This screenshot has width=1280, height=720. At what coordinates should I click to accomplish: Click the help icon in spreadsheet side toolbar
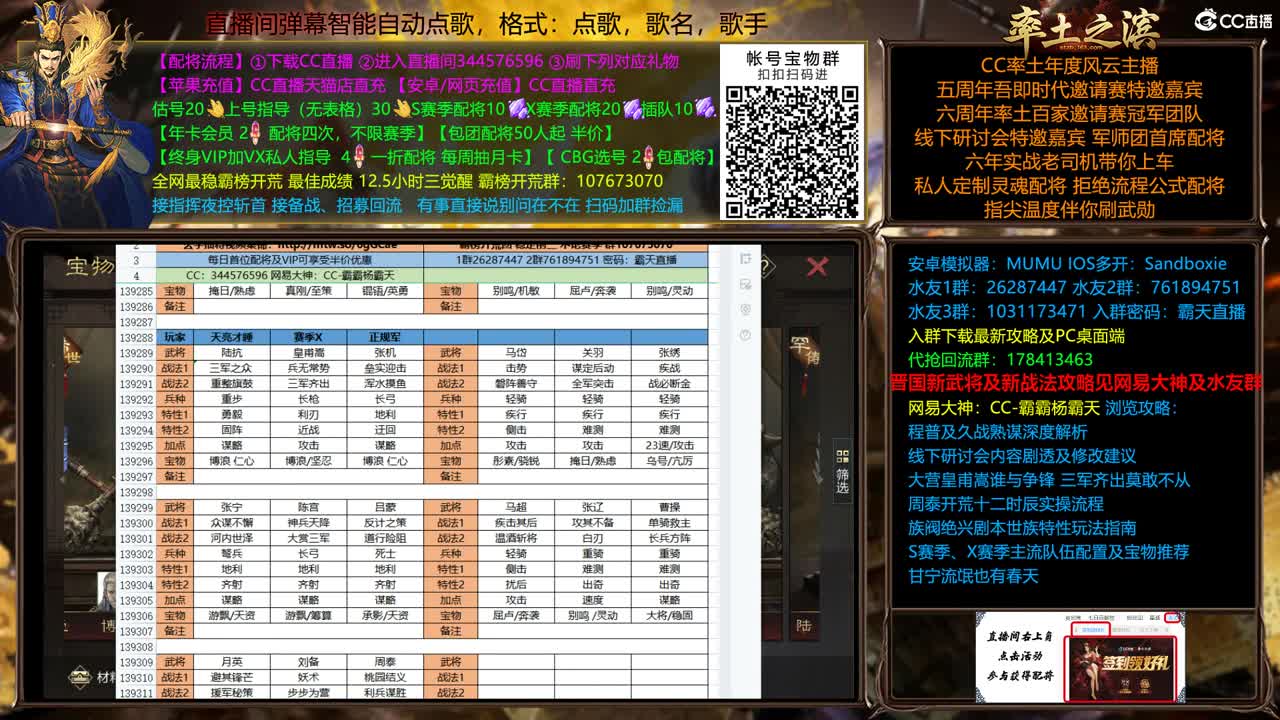pos(745,335)
